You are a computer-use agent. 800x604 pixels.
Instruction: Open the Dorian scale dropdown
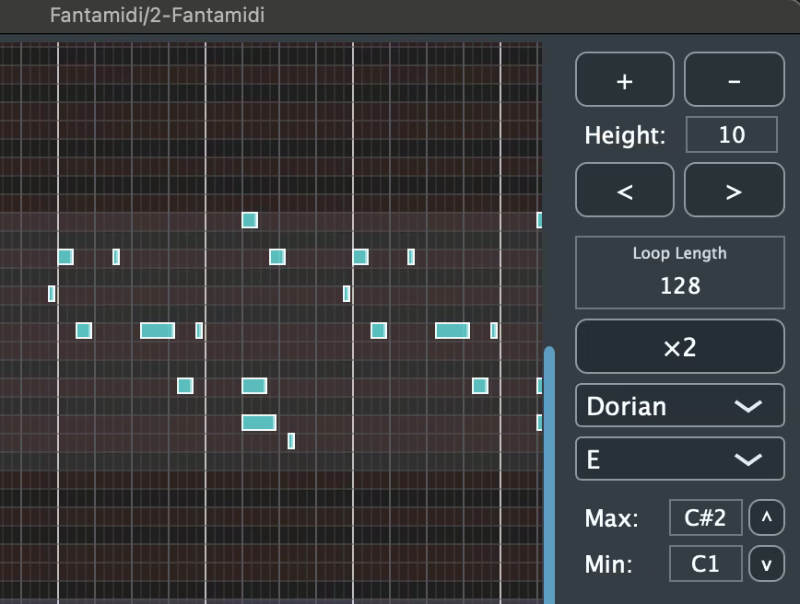pos(680,406)
